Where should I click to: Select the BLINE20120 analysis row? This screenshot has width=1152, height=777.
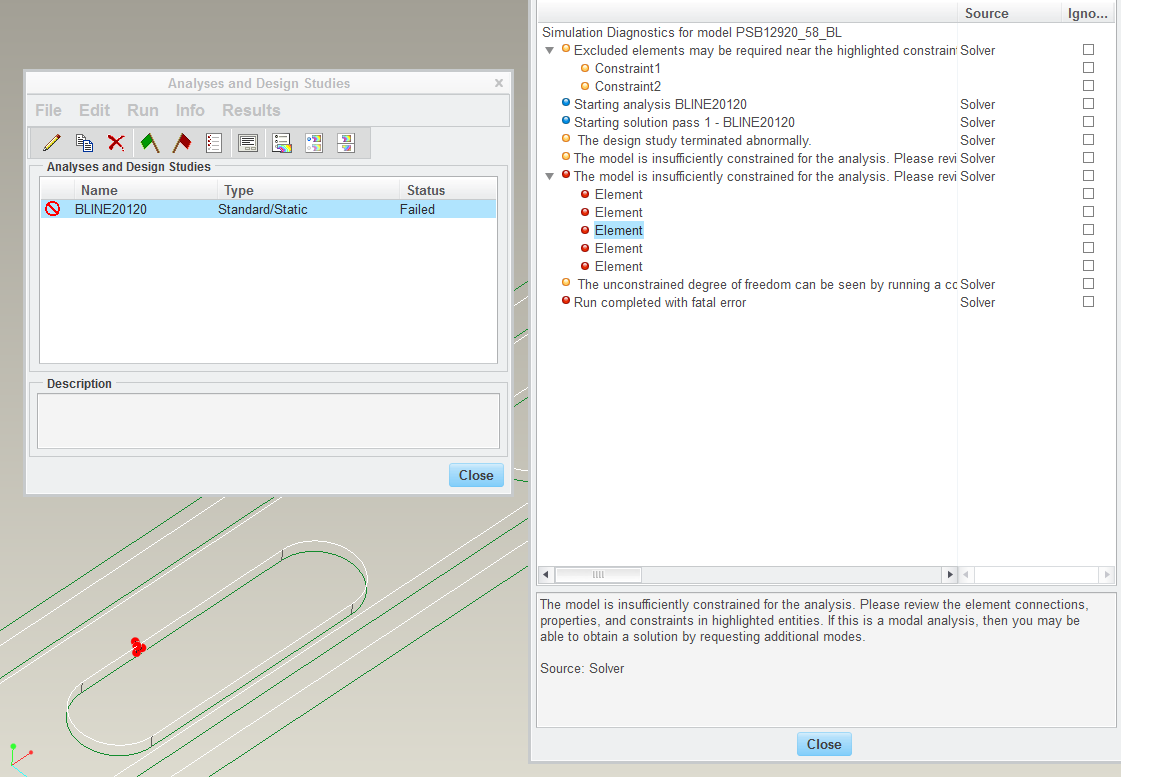(268, 209)
